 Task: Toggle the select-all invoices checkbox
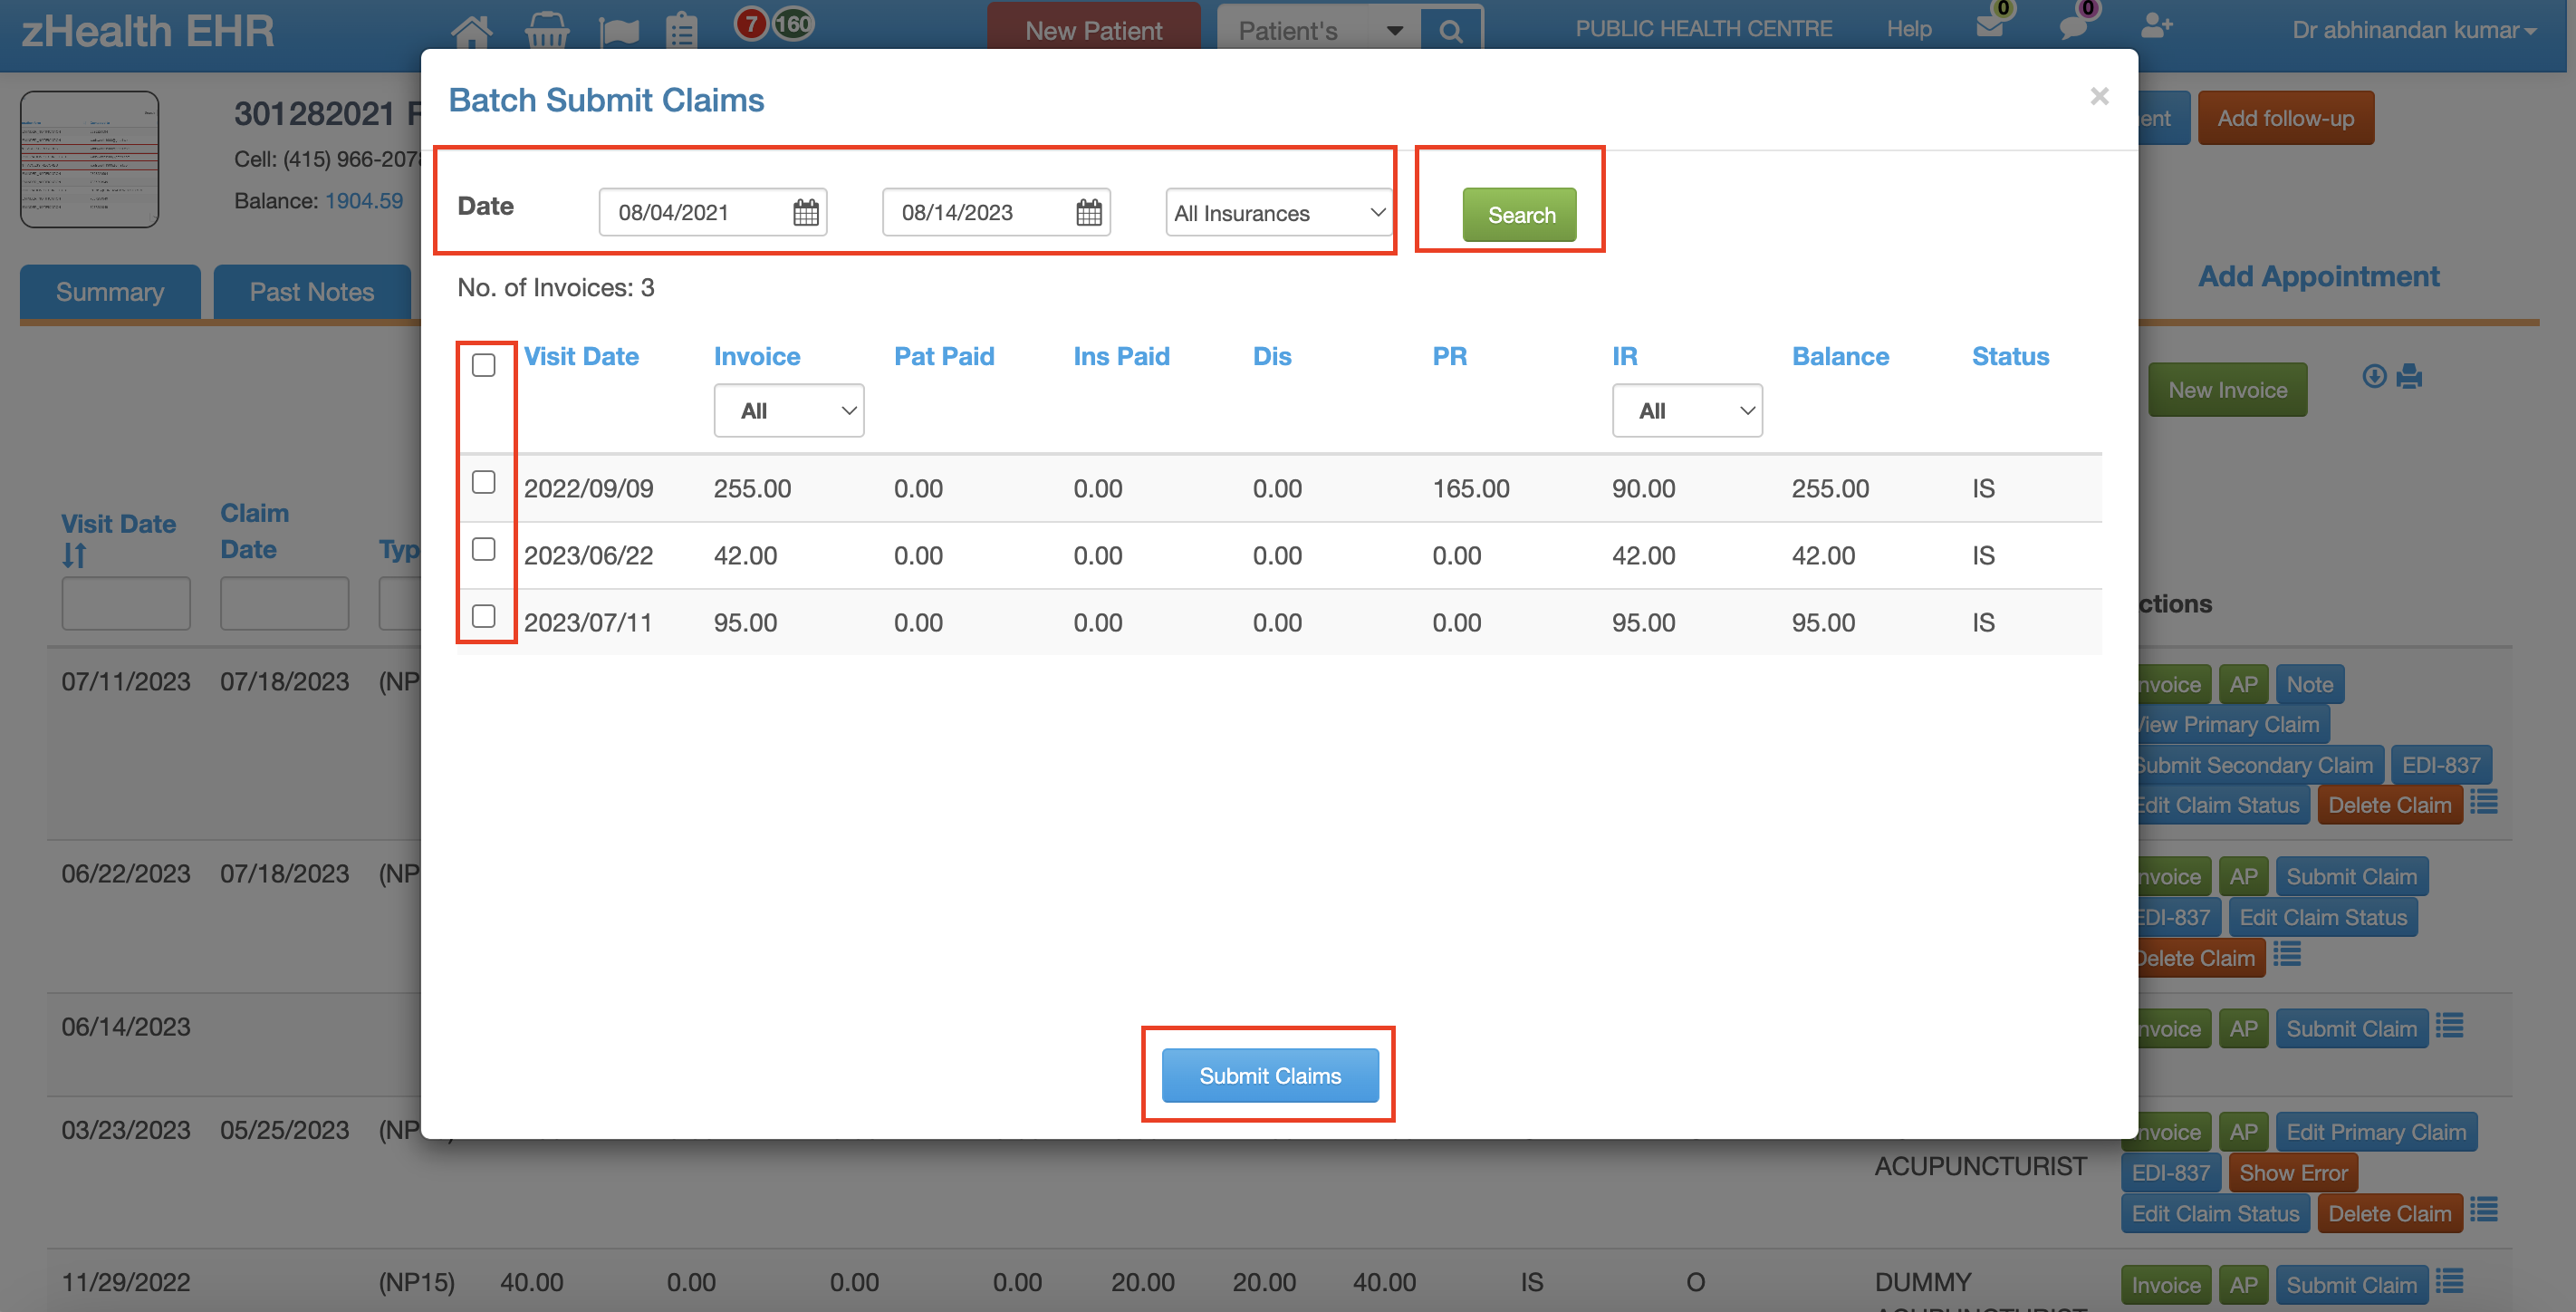coord(483,365)
